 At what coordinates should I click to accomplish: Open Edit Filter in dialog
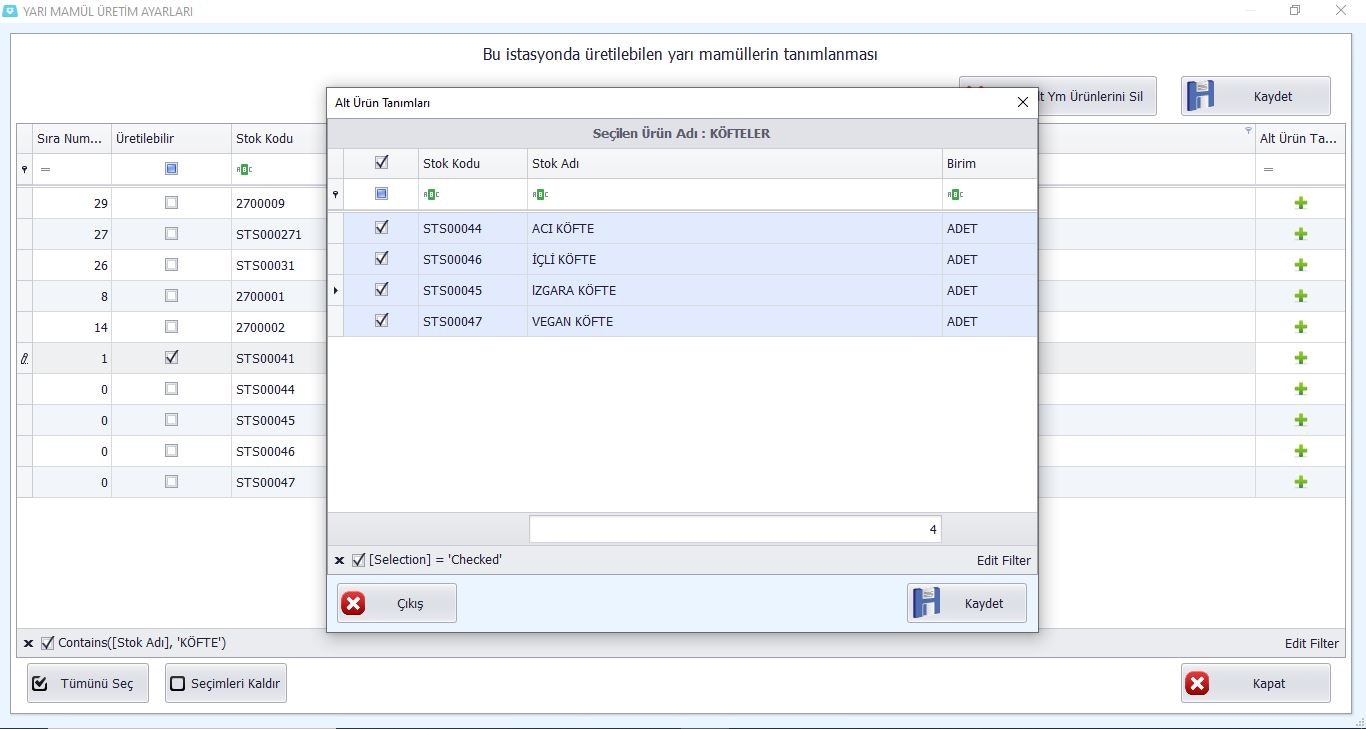click(1003, 561)
